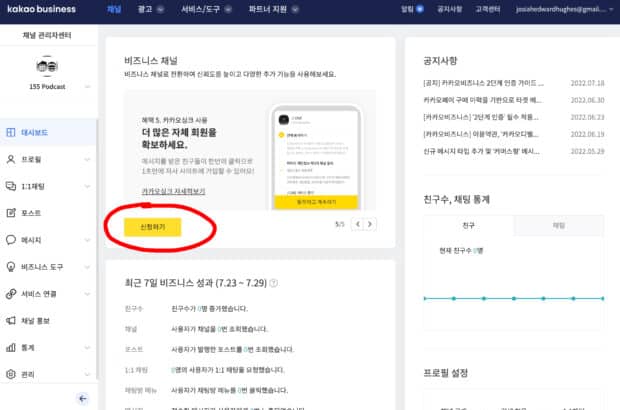Click the 현재 친구수 0명 label
Image resolution: width=620 pixels, height=410 pixels.
[x=461, y=250]
